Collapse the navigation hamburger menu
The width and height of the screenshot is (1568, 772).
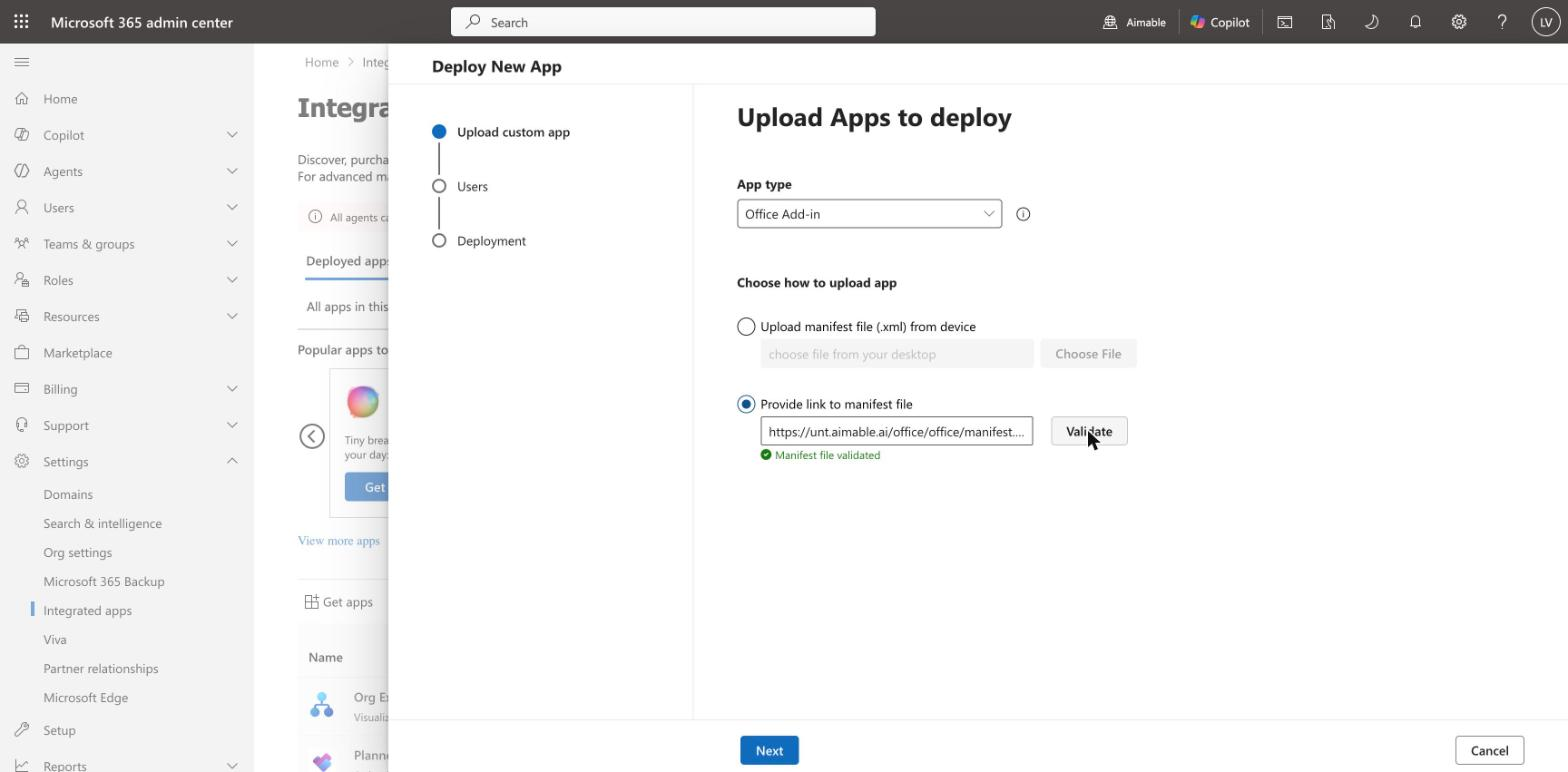pos(22,62)
